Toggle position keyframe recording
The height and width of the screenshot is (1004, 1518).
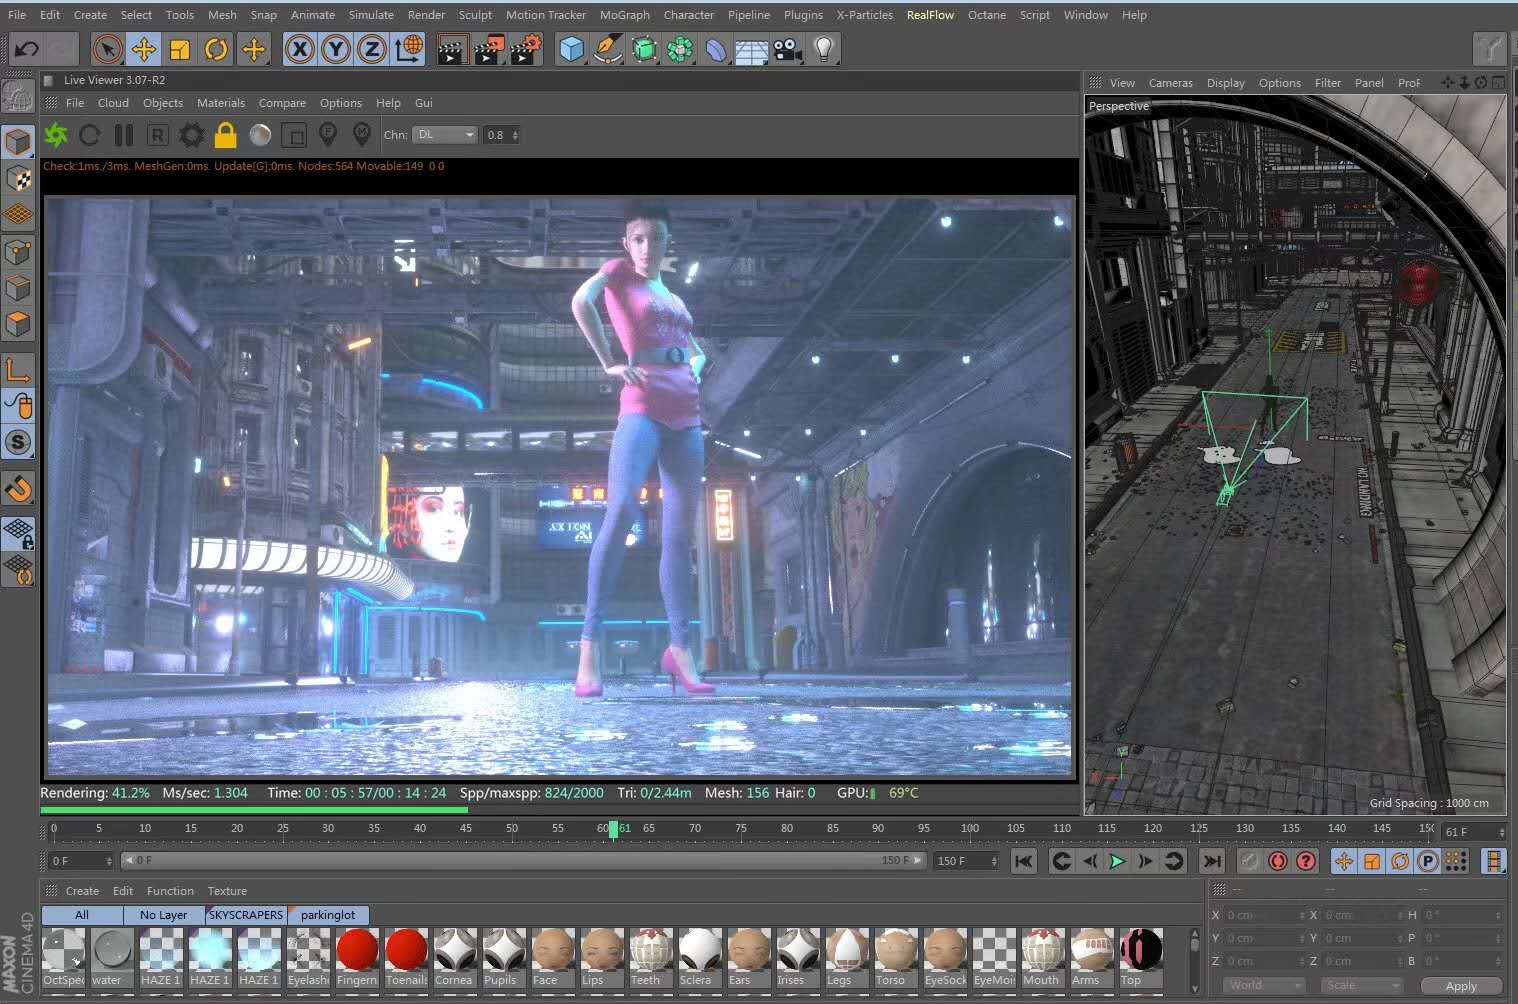[1344, 861]
